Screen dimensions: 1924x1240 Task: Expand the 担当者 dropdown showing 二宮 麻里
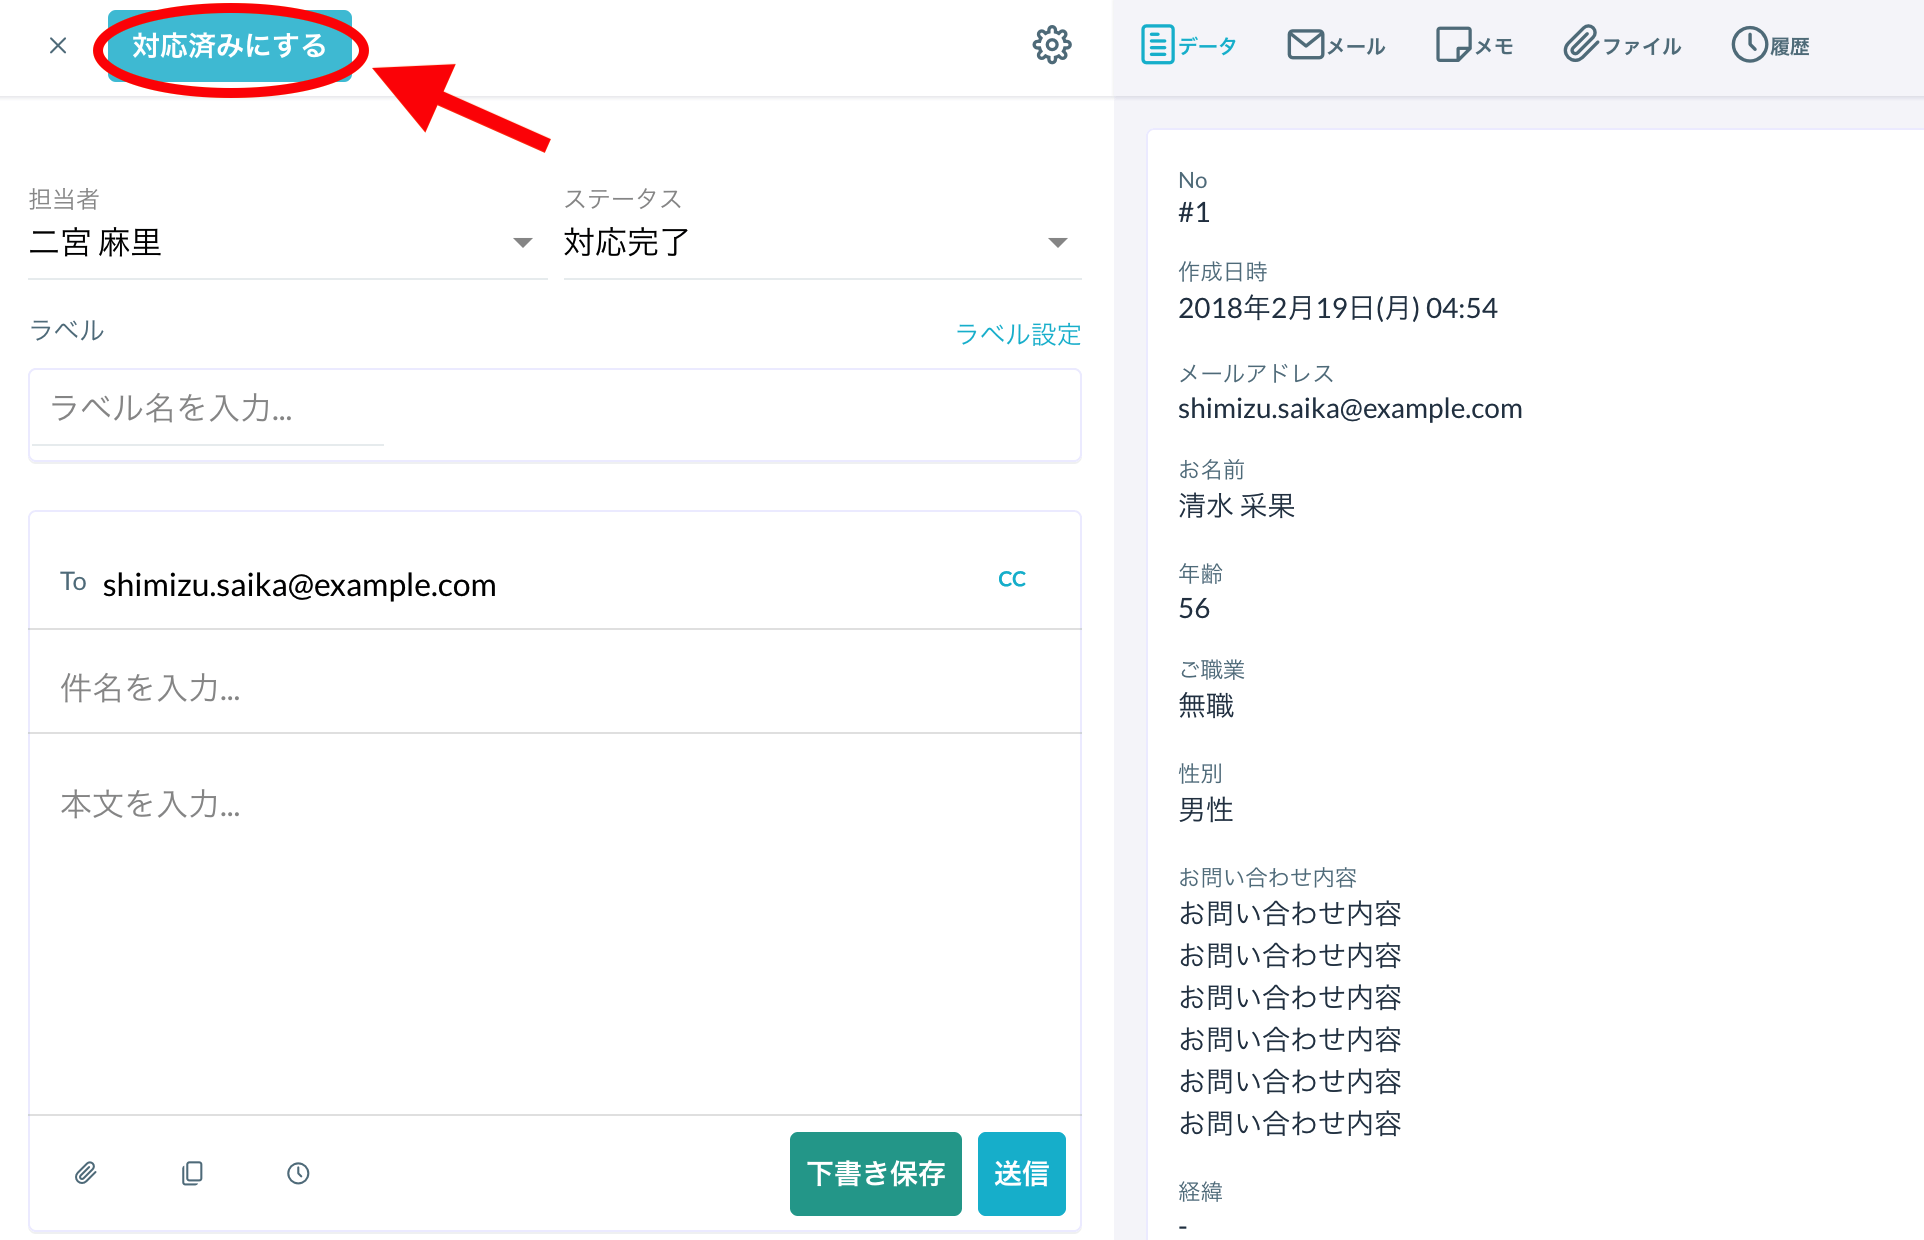285,243
